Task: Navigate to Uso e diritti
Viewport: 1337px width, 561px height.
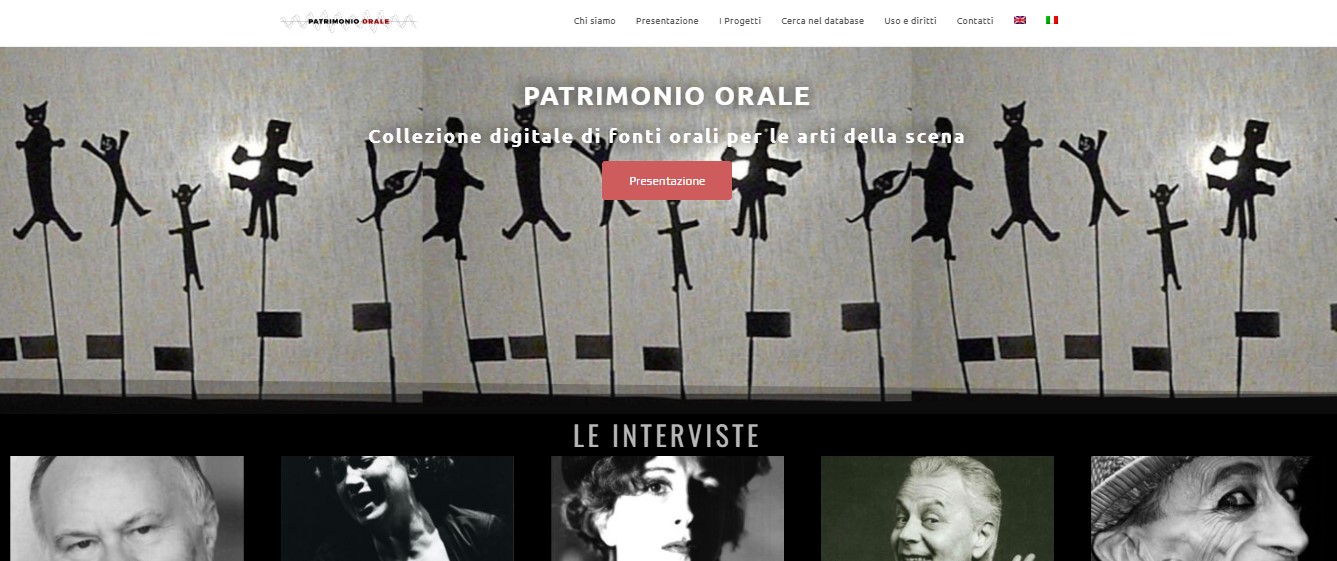Action: 910,21
